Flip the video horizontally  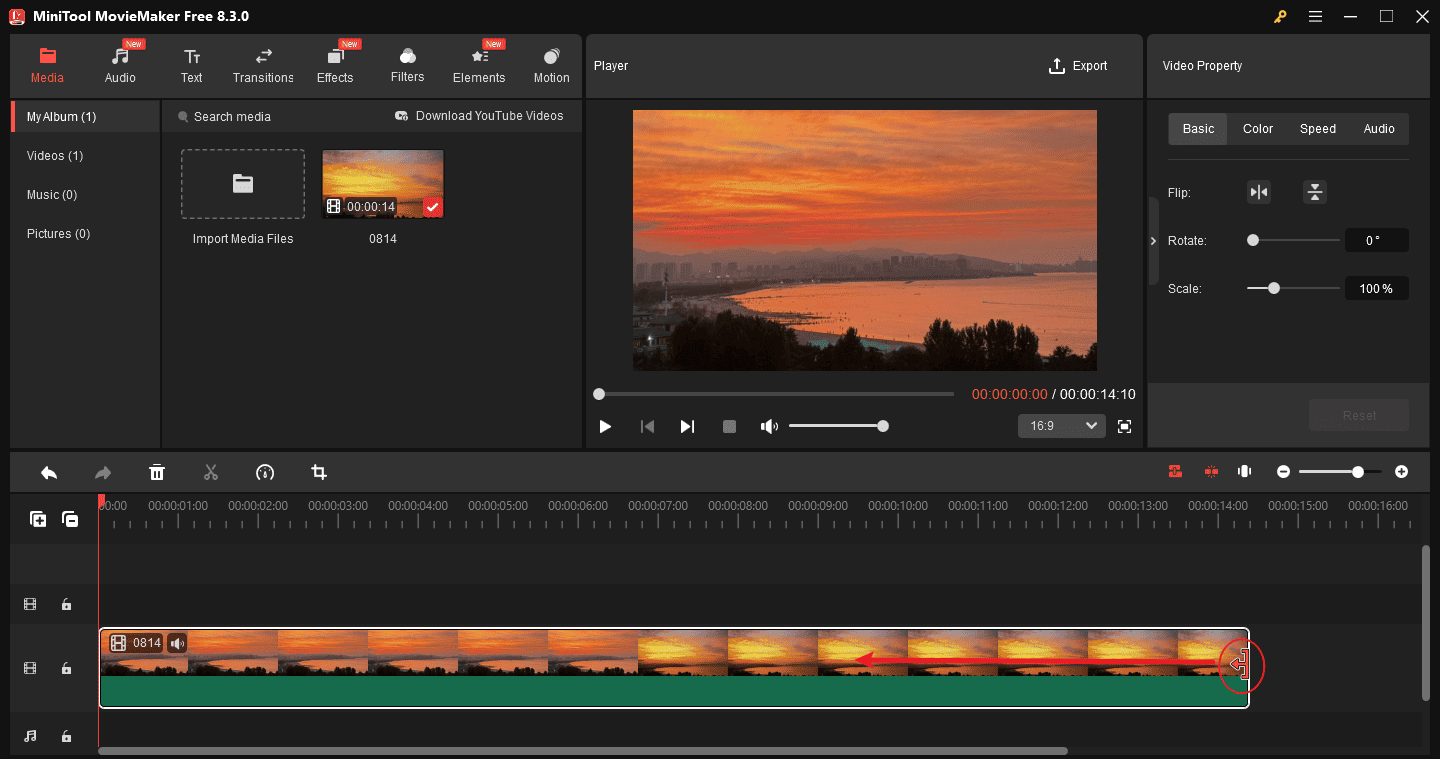(1259, 193)
